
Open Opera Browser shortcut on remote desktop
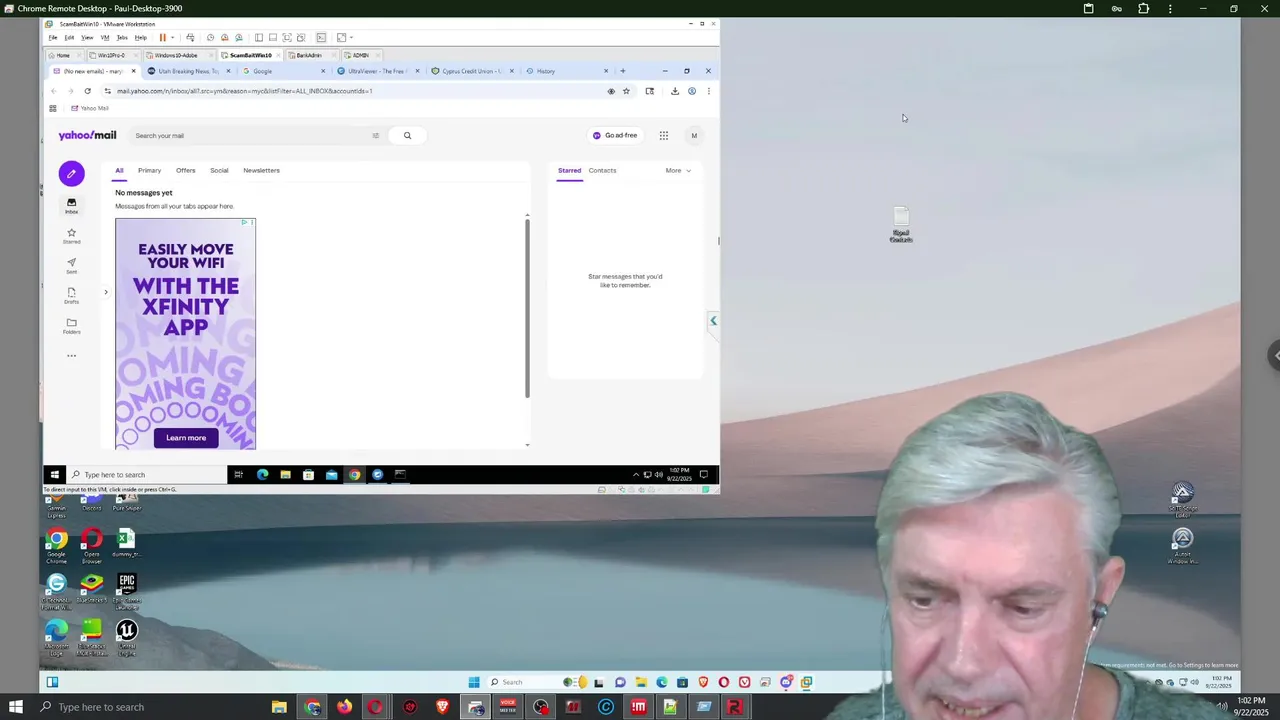click(x=91, y=544)
